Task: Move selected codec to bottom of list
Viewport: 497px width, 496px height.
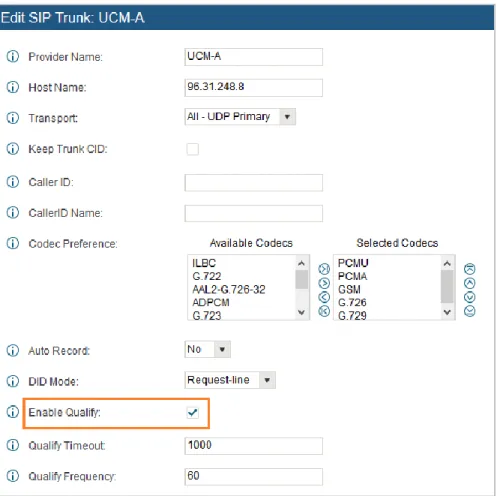Action: coord(470,311)
